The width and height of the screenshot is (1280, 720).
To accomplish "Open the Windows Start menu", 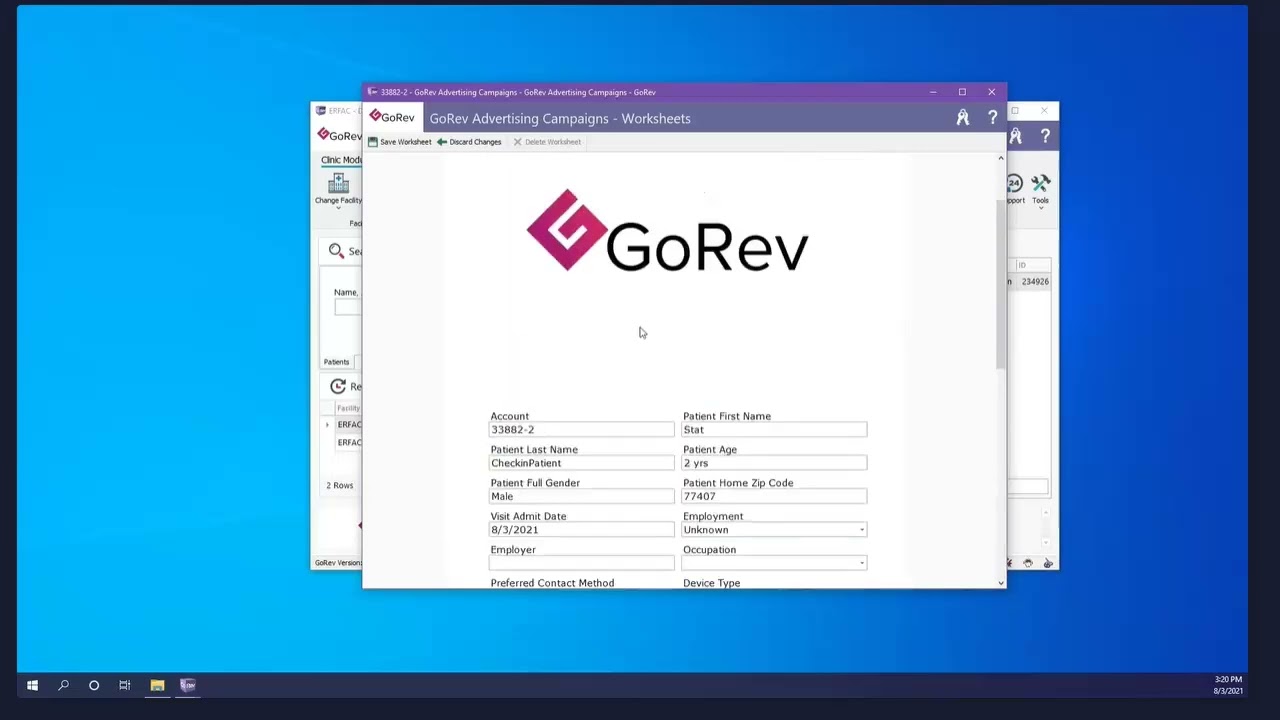I will [32, 685].
